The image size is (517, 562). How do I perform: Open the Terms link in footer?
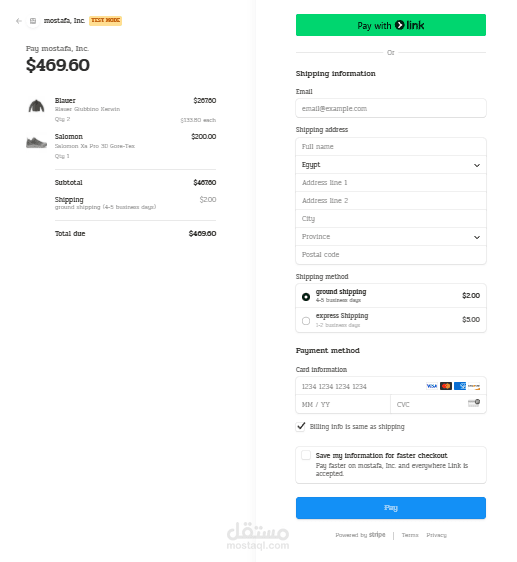point(410,535)
